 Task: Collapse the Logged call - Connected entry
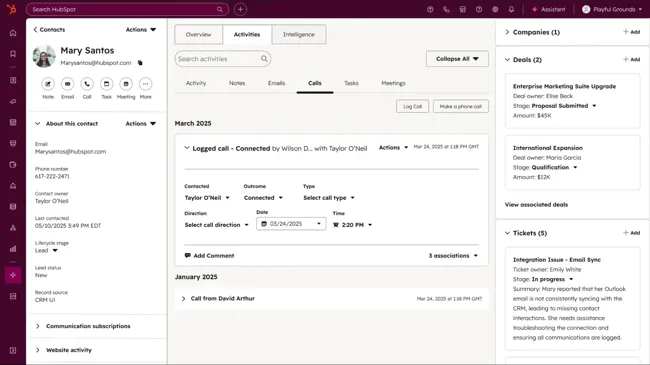[x=187, y=148]
